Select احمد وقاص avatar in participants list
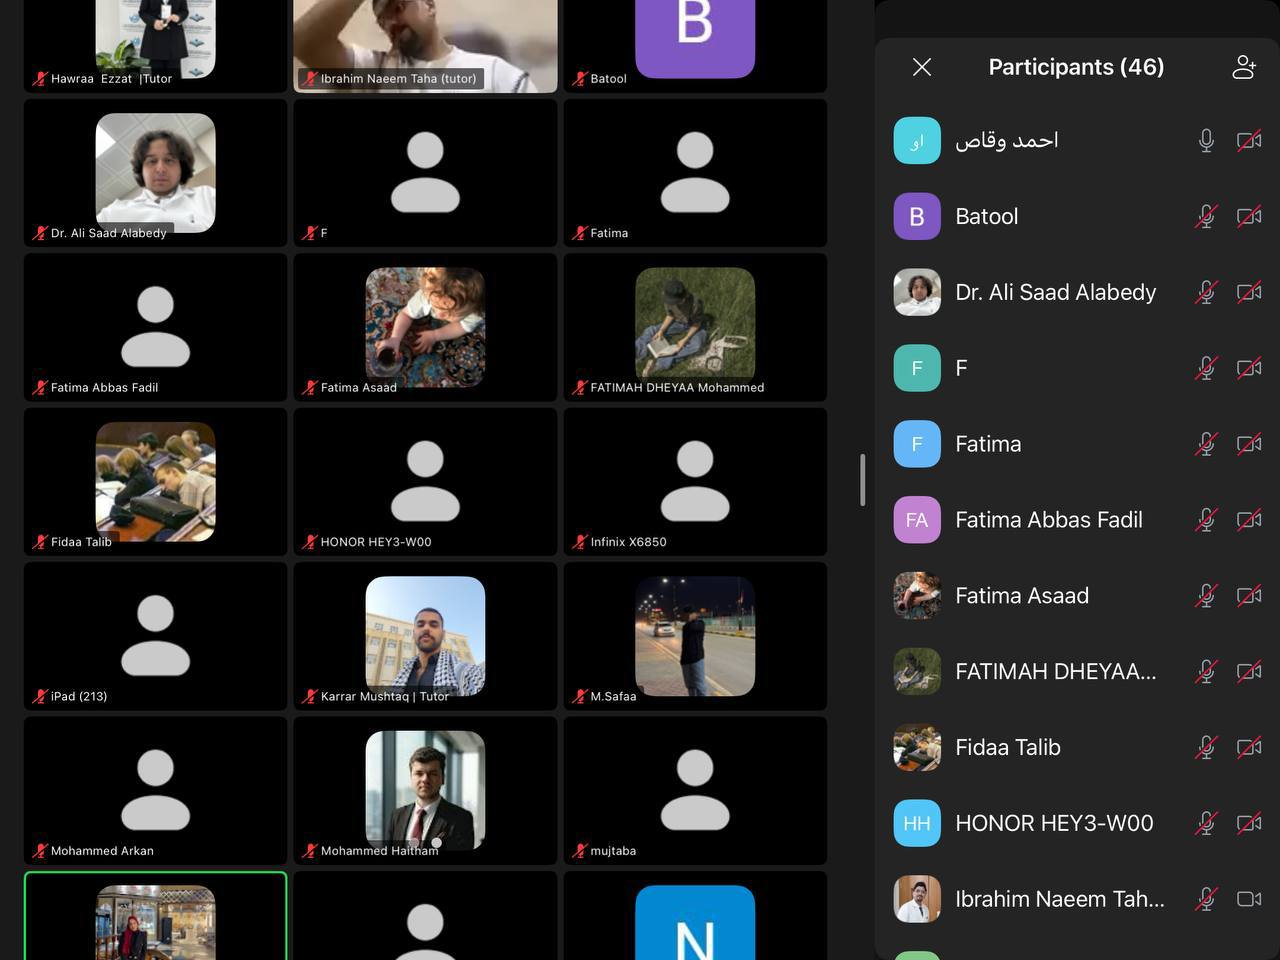1280x960 pixels. (x=917, y=141)
